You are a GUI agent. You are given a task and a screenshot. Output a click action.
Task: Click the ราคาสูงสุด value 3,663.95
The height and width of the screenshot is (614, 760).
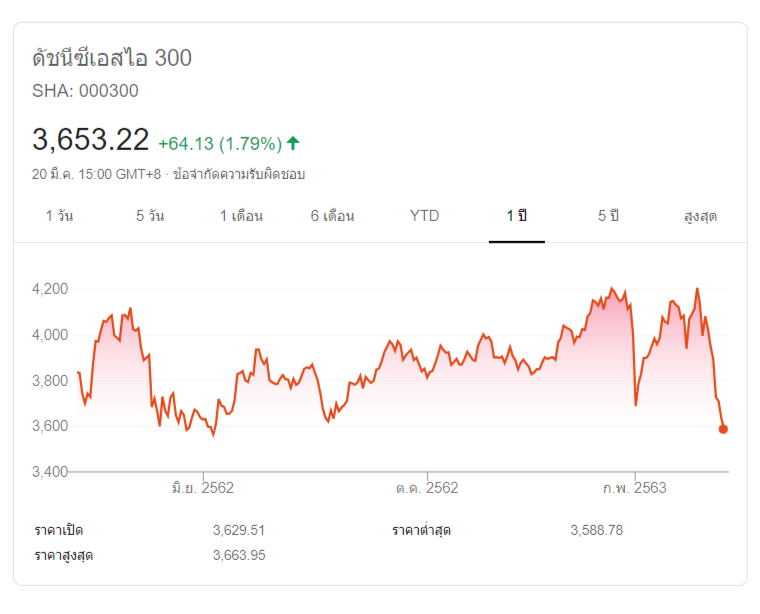(238, 555)
